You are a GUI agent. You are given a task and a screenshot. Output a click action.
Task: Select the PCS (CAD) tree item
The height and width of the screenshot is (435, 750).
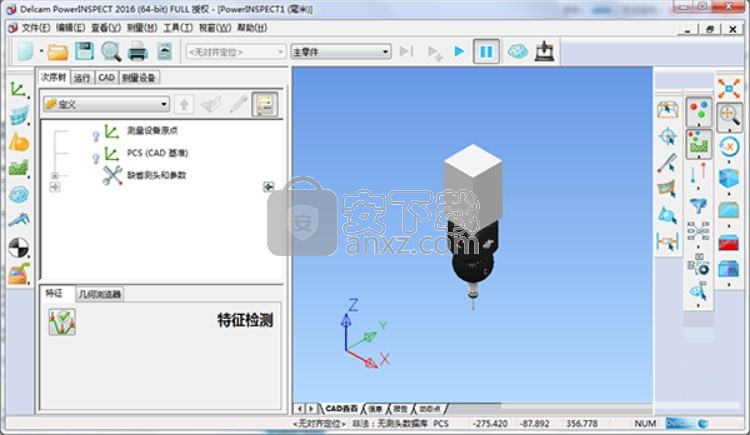[157, 153]
